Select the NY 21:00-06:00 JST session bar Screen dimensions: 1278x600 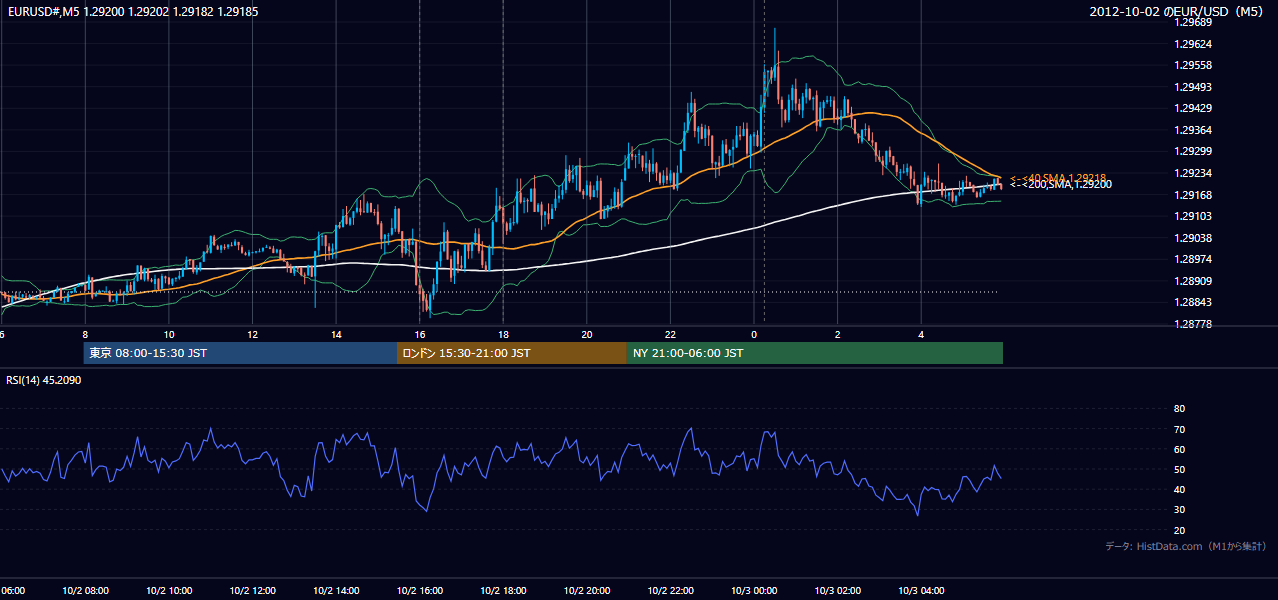click(x=815, y=353)
